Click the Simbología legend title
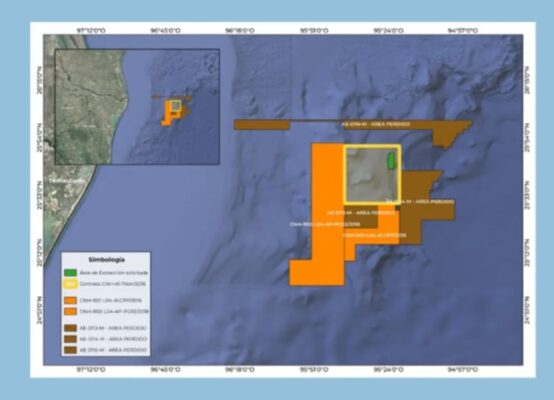The width and height of the screenshot is (554, 400). (x=106, y=260)
